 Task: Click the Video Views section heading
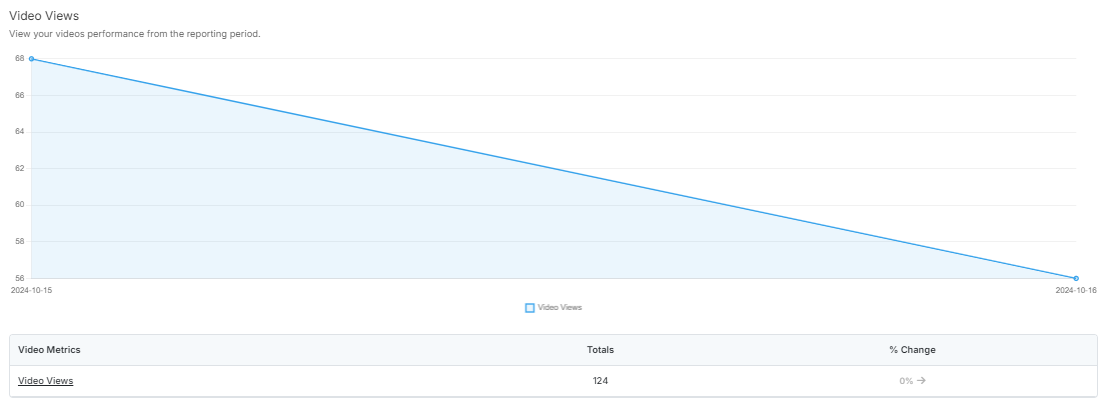44,16
